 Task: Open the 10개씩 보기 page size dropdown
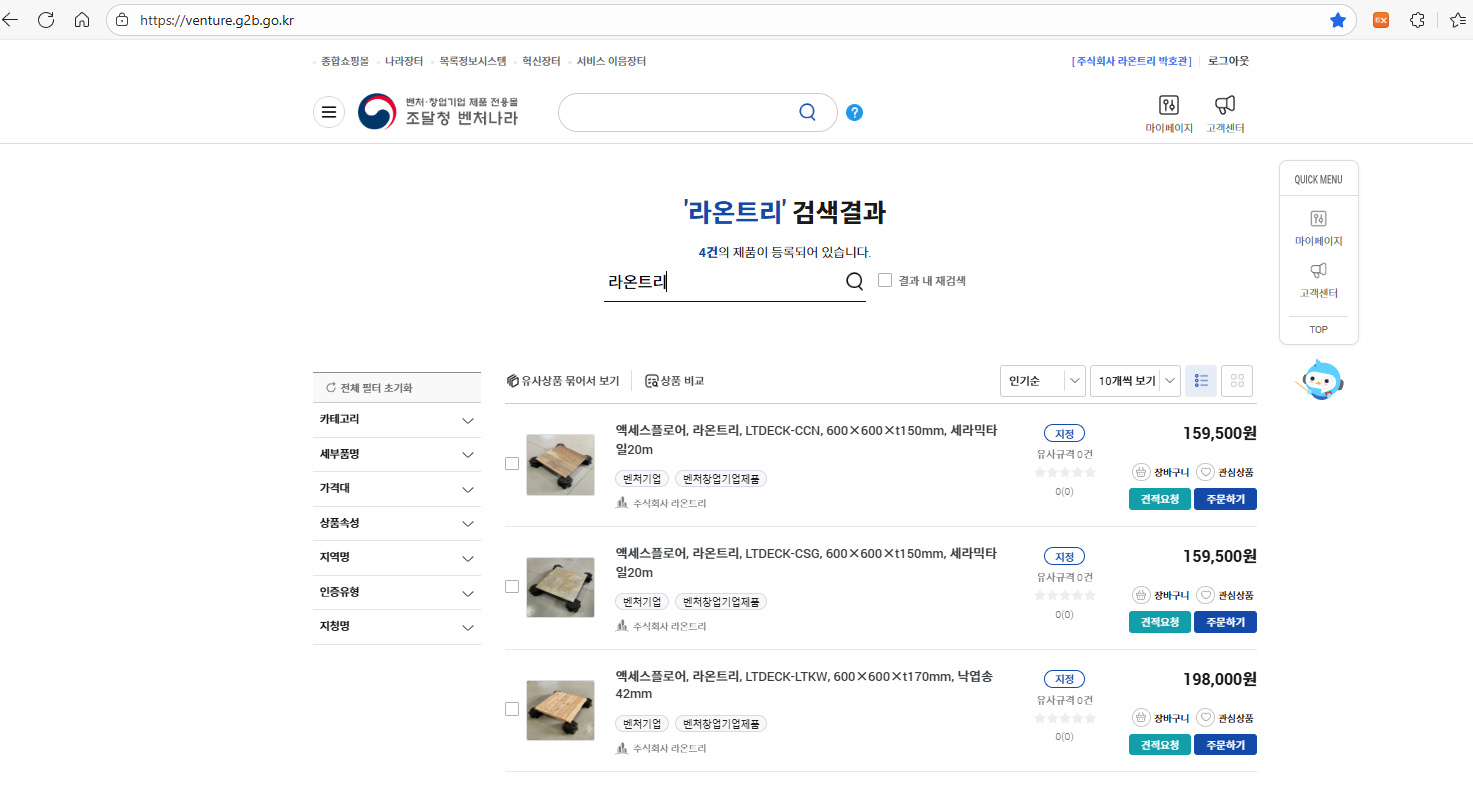(x=1134, y=381)
